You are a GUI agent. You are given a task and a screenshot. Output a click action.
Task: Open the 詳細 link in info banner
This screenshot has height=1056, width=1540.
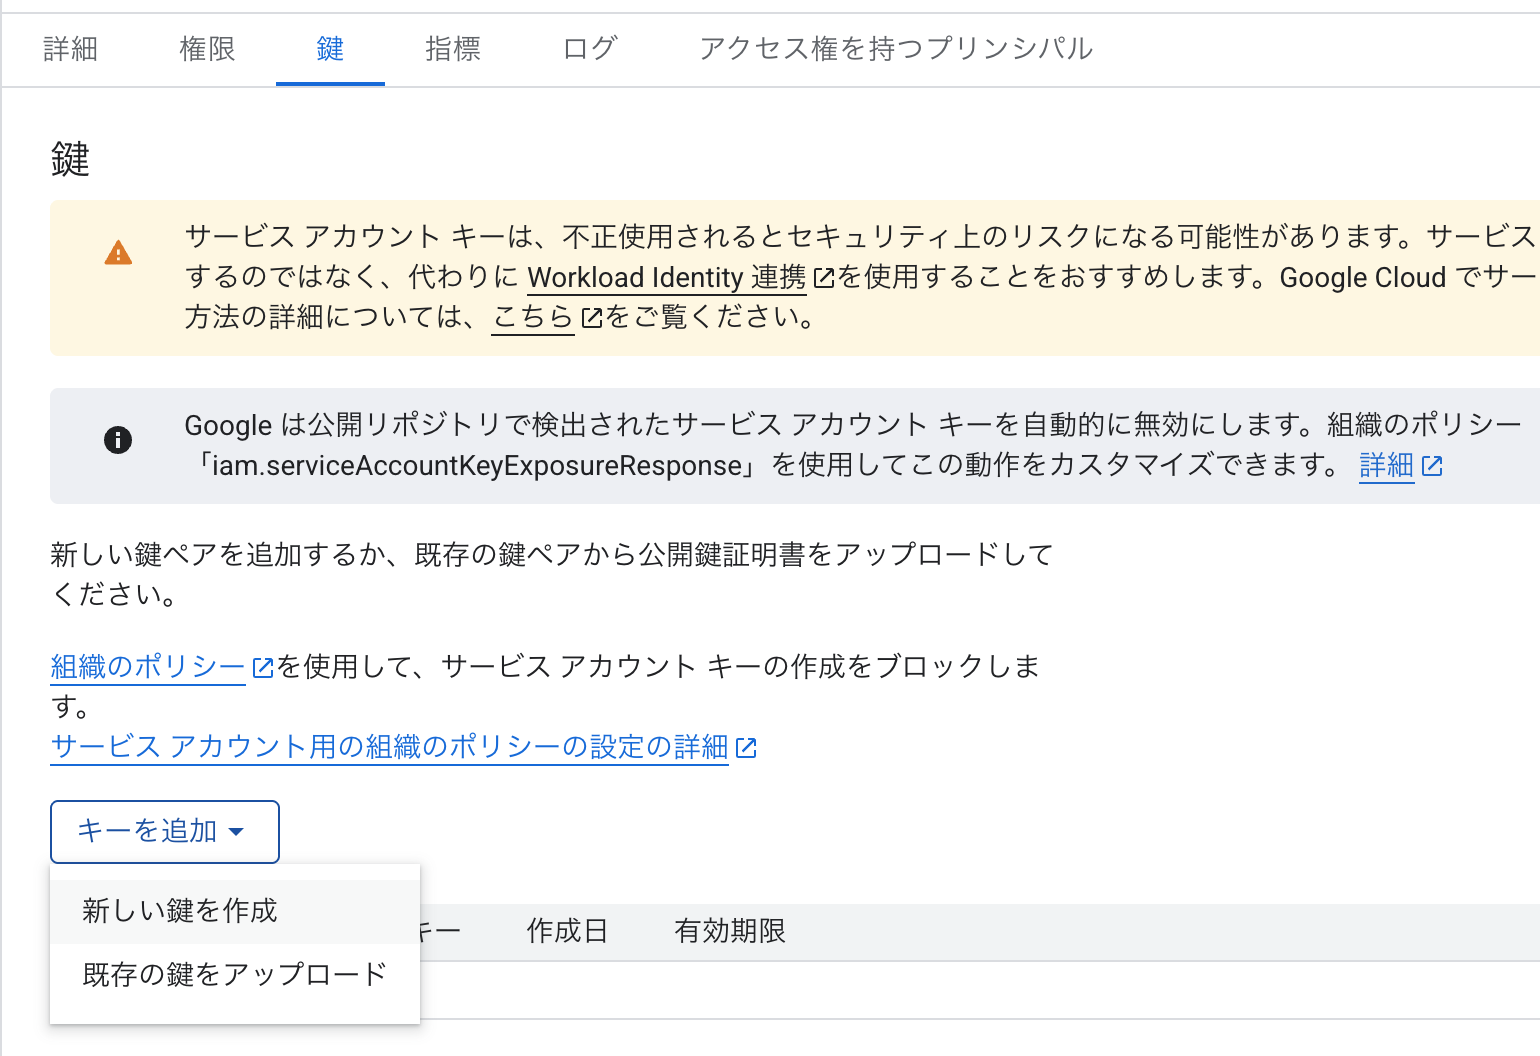coord(1386,465)
